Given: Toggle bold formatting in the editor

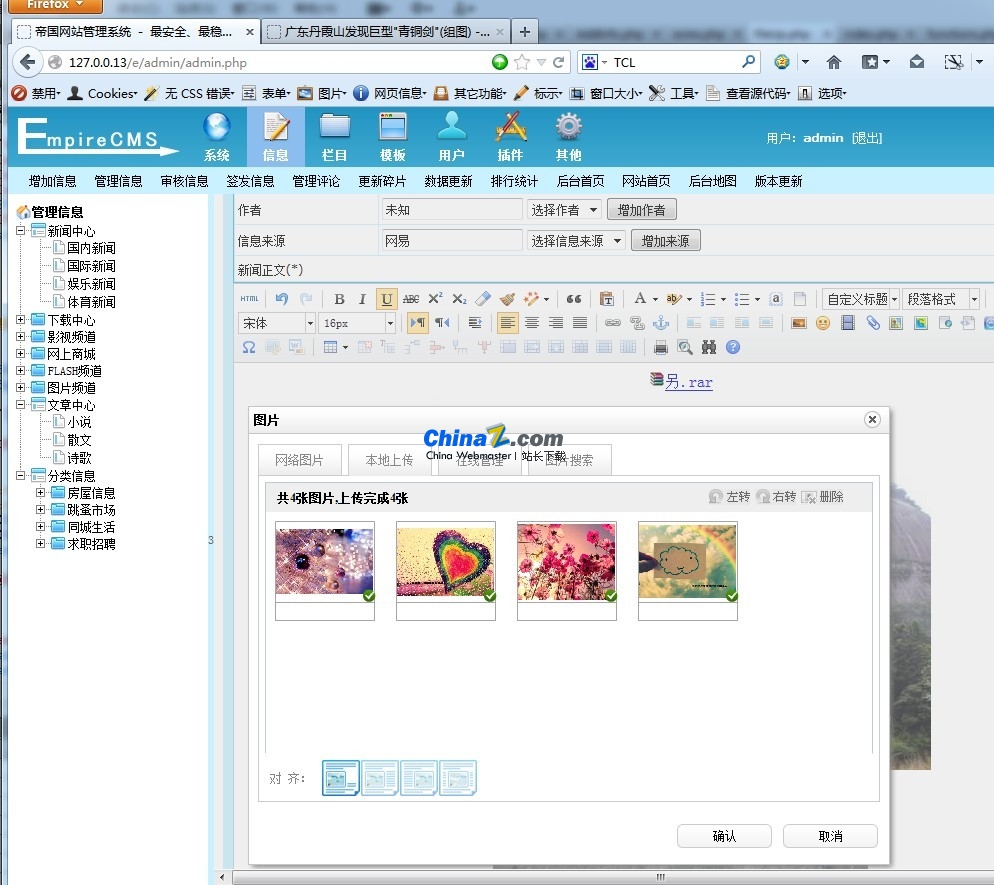Looking at the screenshot, I should point(339,297).
